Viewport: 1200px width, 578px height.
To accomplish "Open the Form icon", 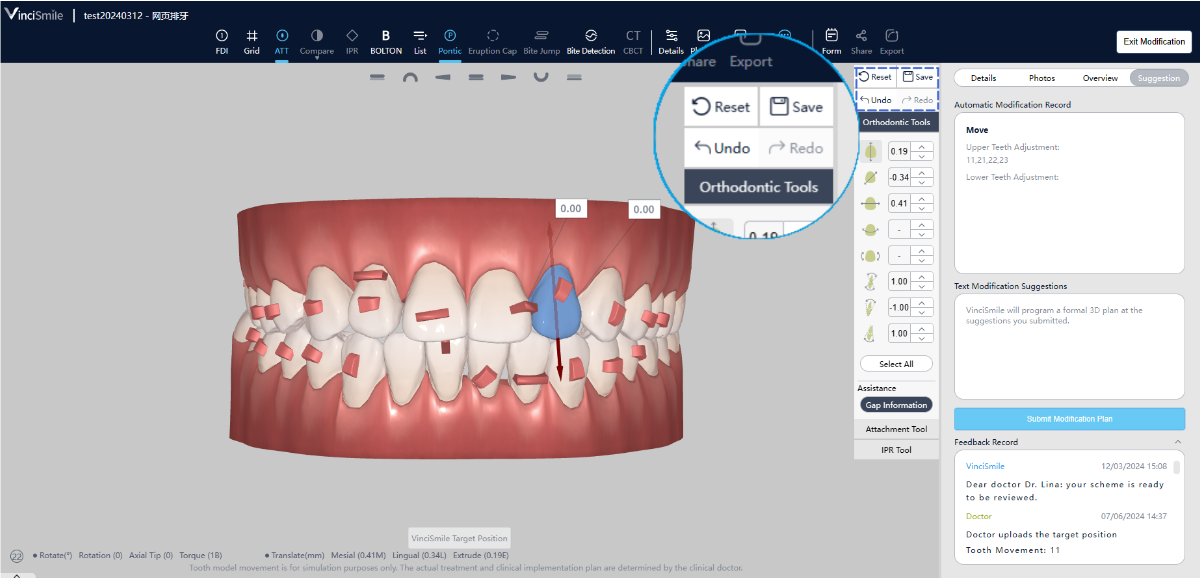I will [x=831, y=41].
